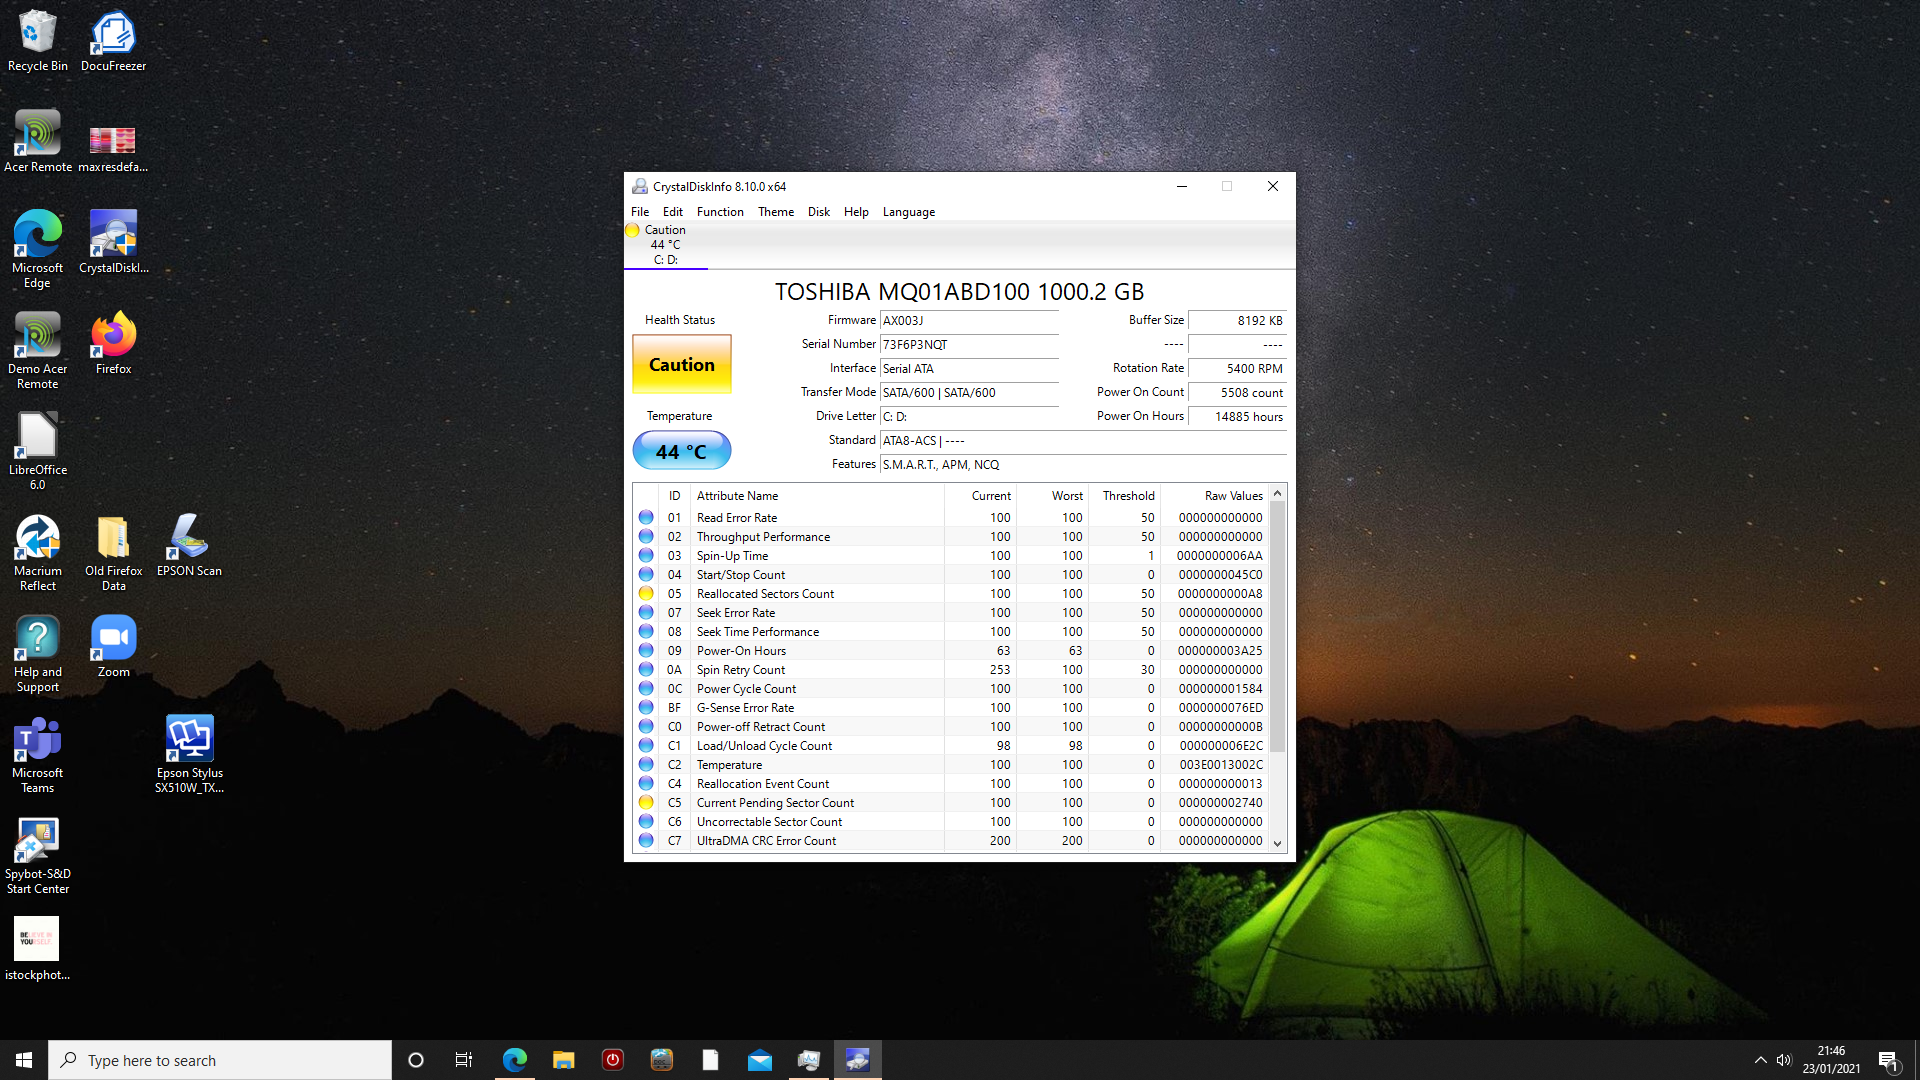The image size is (1920, 1080).
Task: Click the CrystalDiskInfo taskbar button
Action: click(x=858, y=1060)
